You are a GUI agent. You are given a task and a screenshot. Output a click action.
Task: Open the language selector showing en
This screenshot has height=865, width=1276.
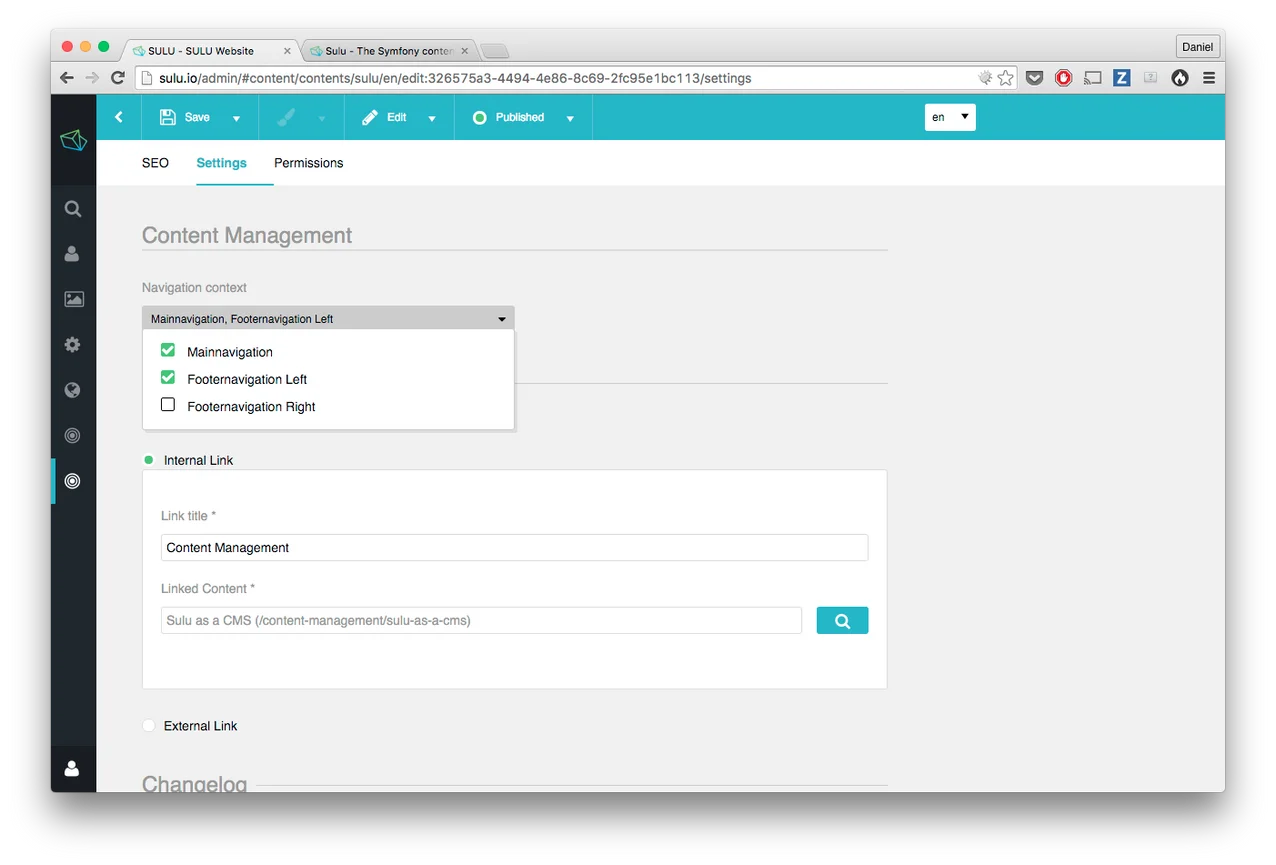(948, 117)
